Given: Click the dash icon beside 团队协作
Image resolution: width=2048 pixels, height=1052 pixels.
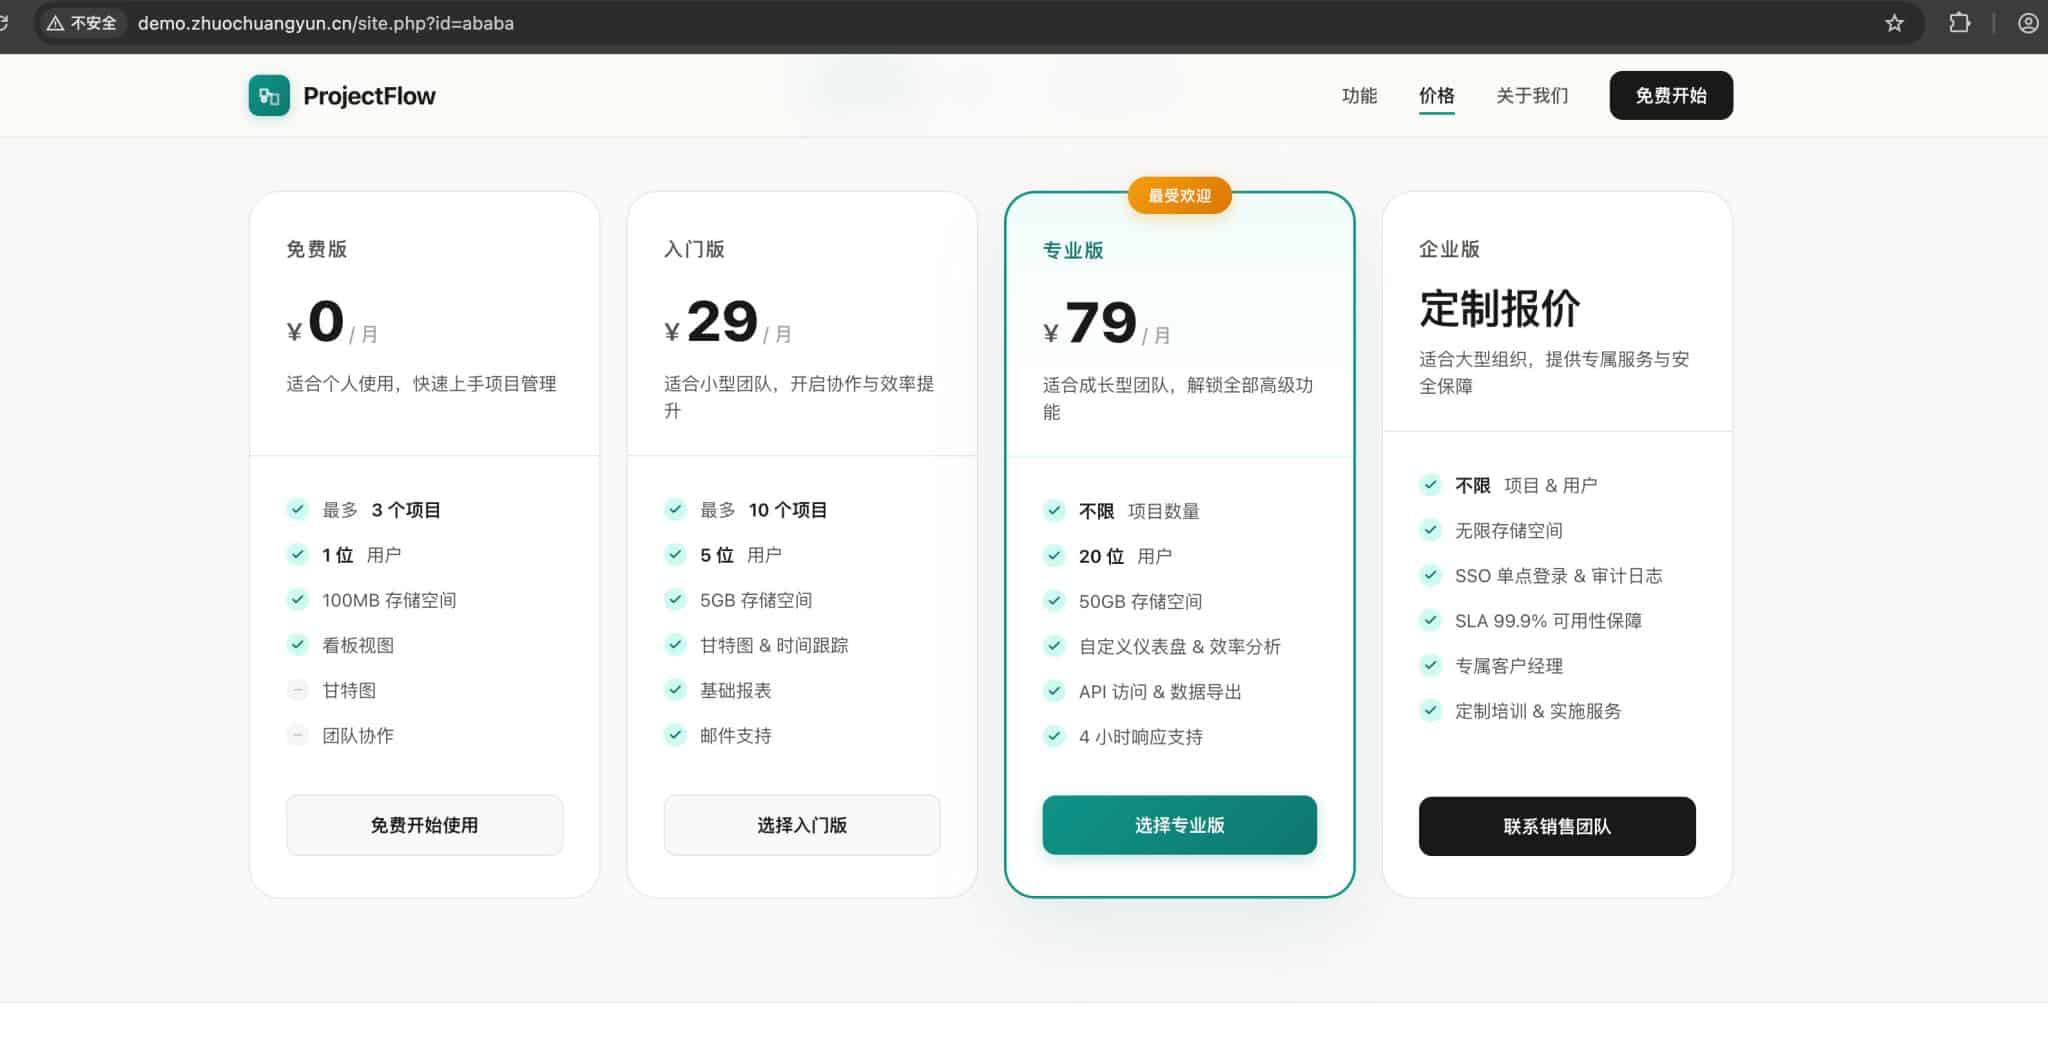Looking at the screenshot, I should click(x=297, y=734).
